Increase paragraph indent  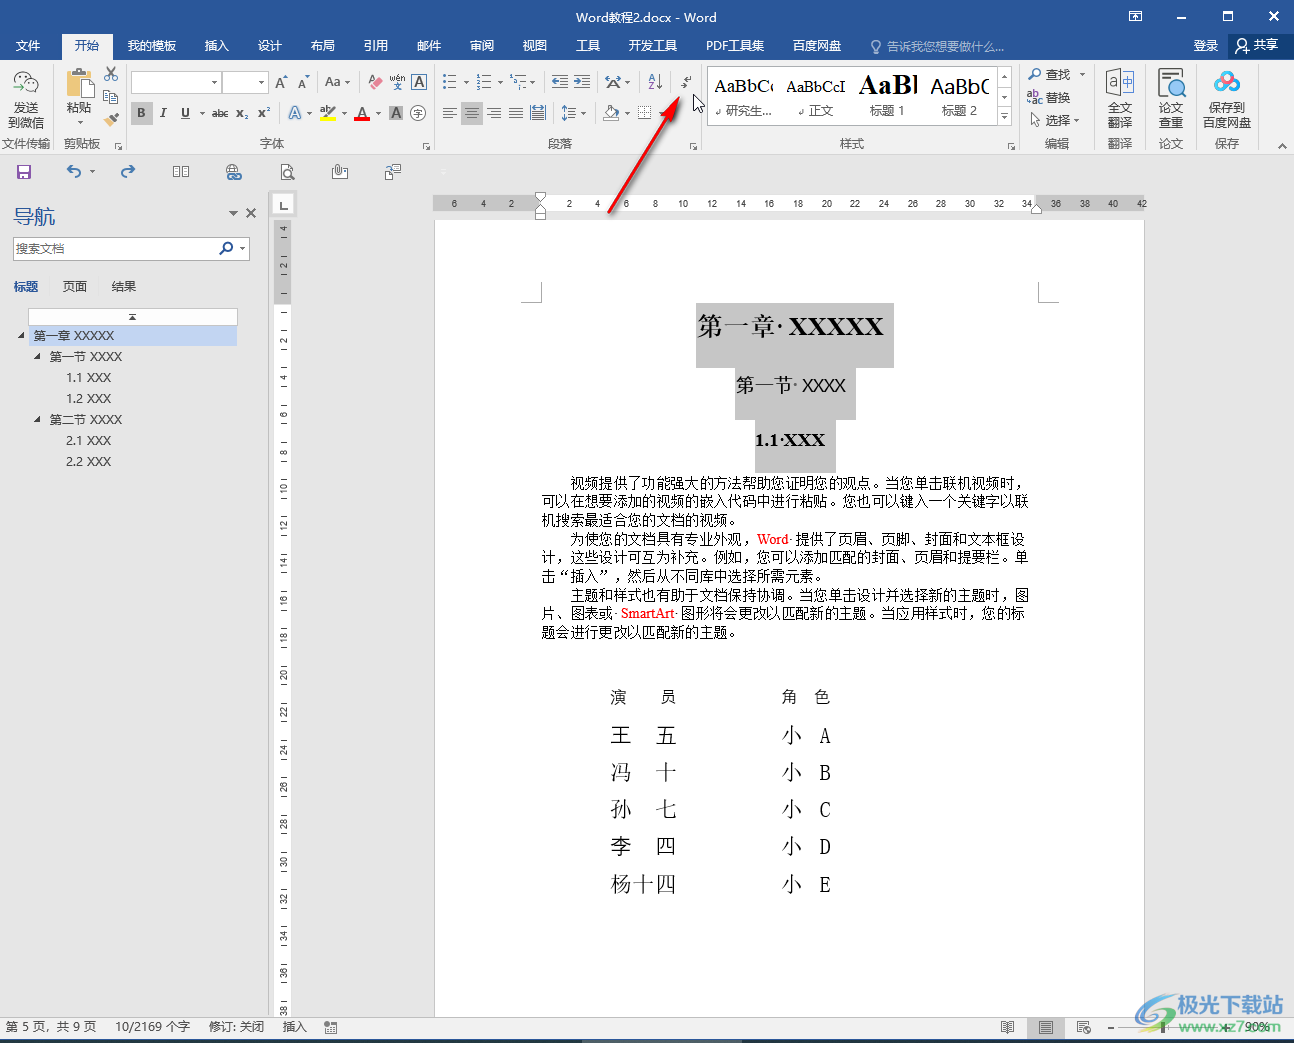pos(582,82)
